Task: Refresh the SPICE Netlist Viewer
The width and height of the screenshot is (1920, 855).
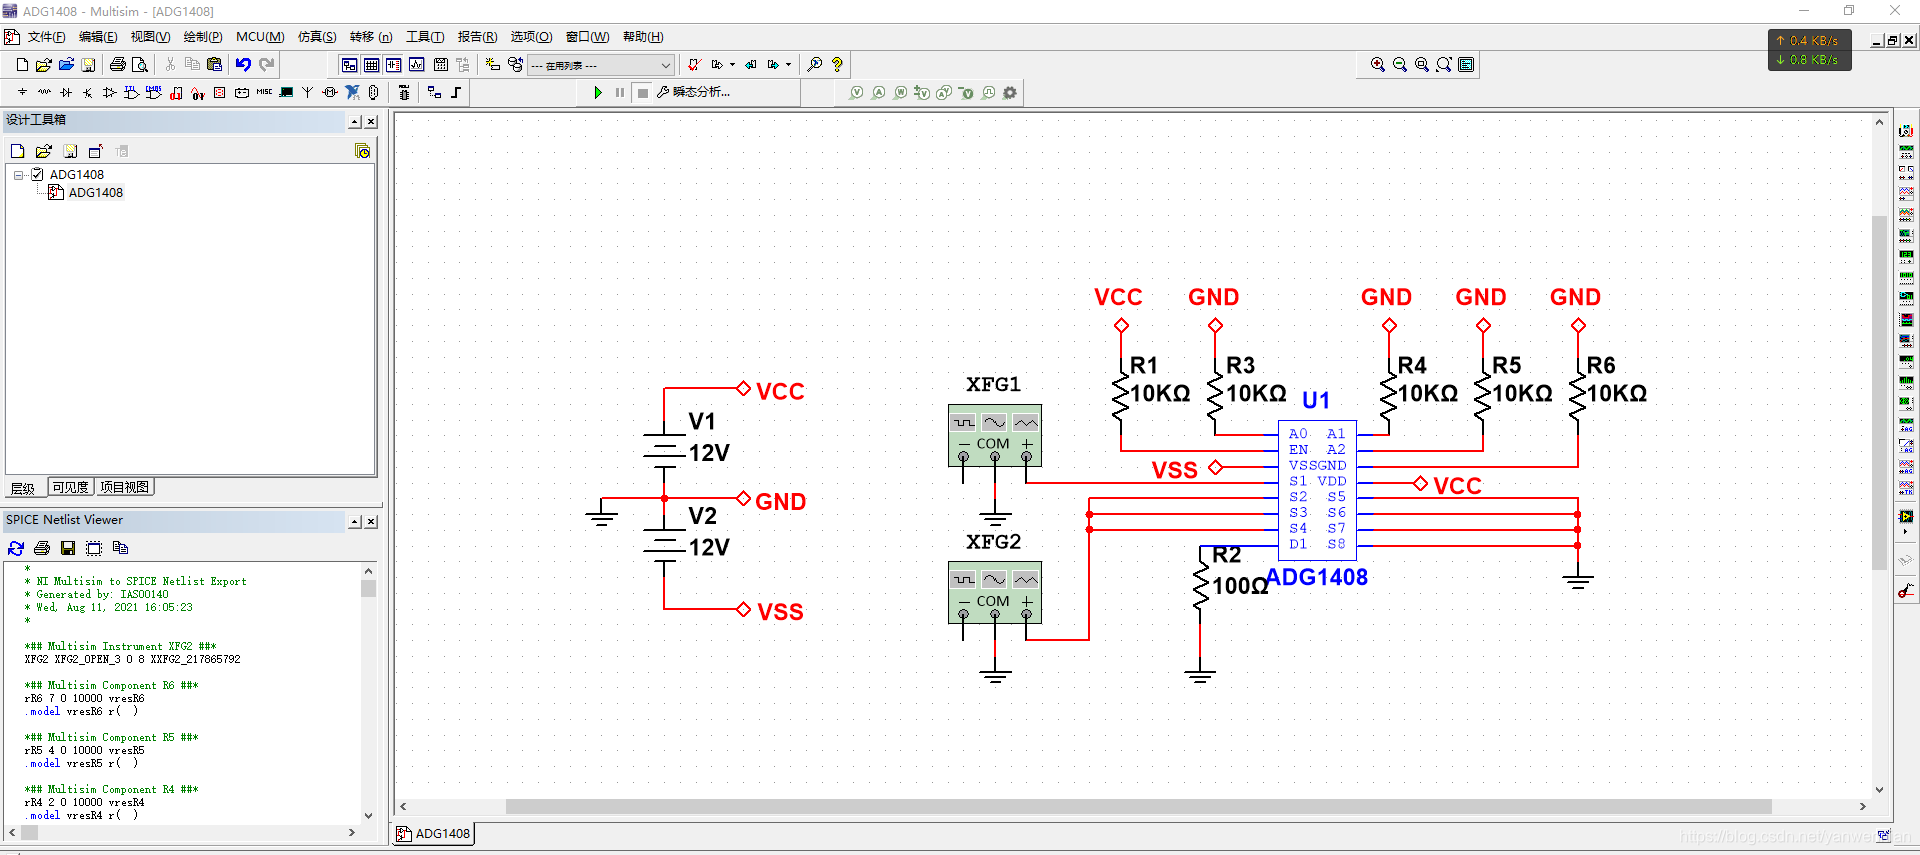Action: coord(16,548)
